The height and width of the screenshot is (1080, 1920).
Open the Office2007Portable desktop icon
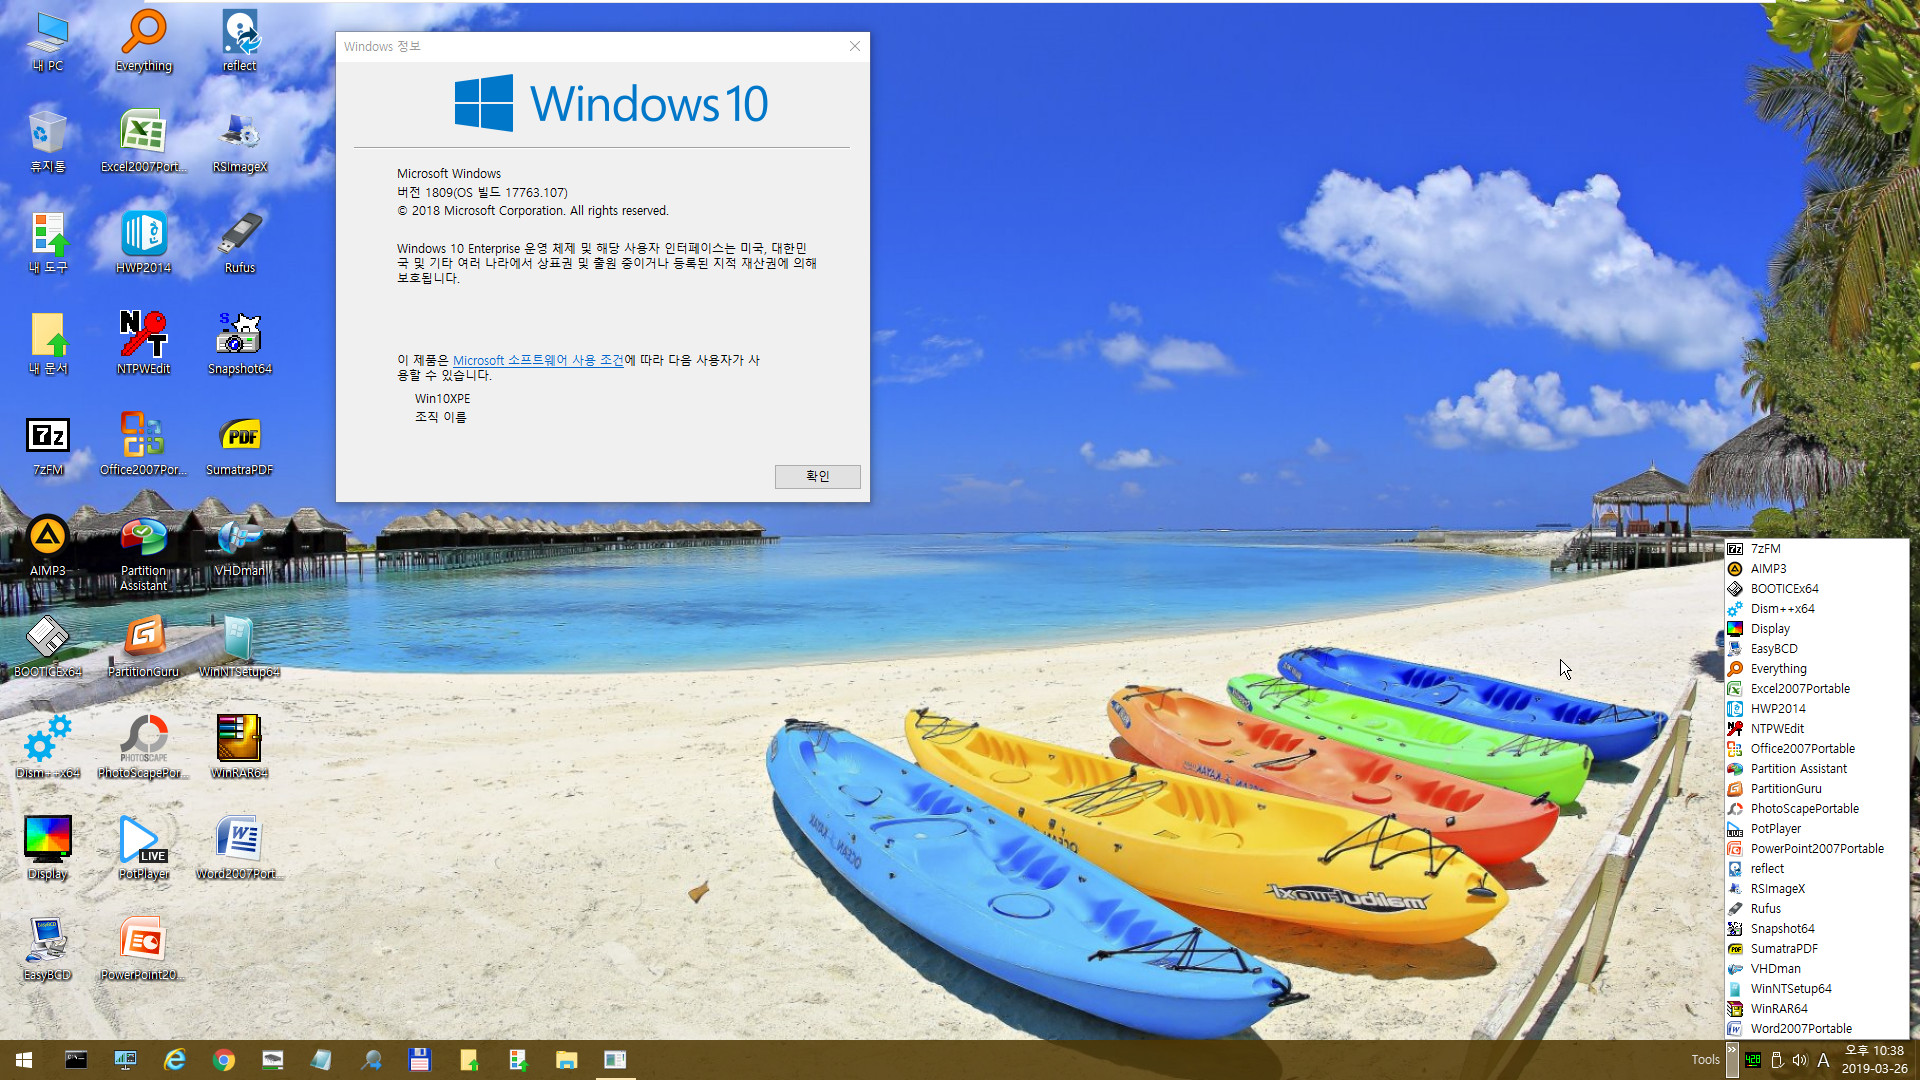143,445
